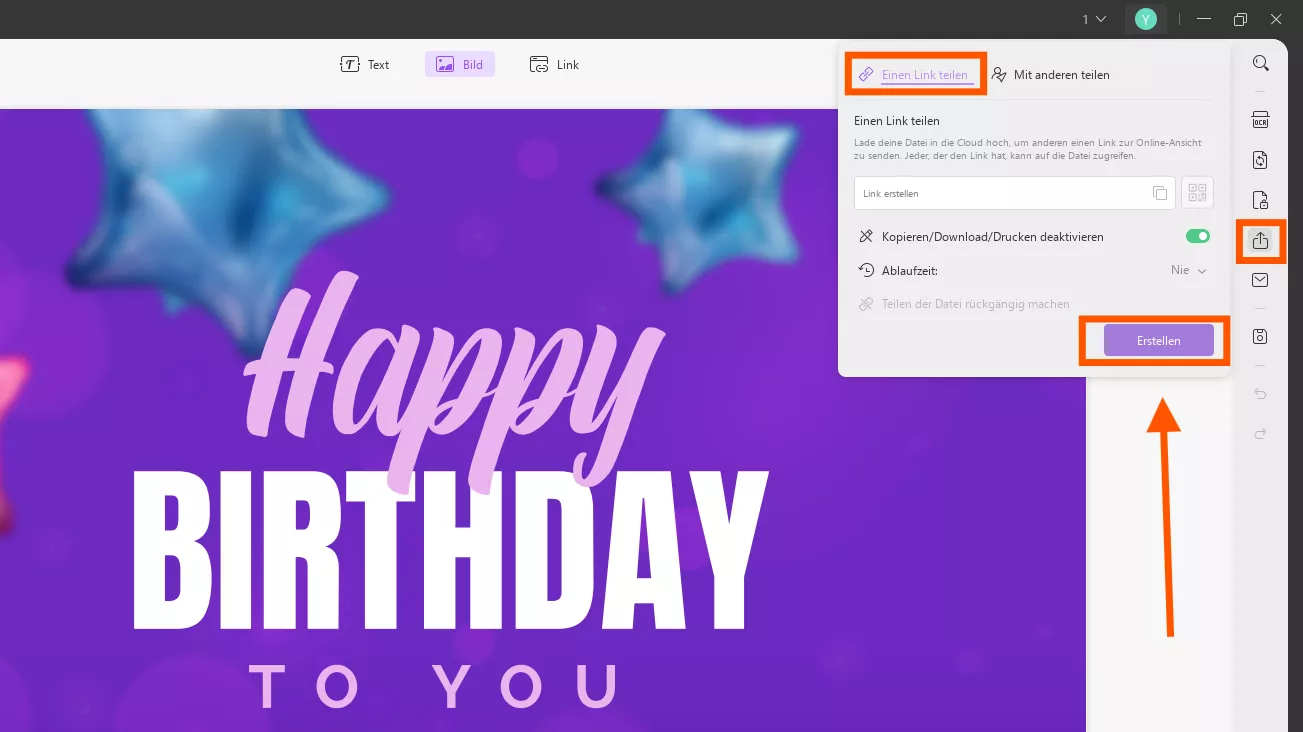This screenshot has height=732, width=1303.
Task: Focus the Link erstellen input field
Action: [x=1014, y=193]
